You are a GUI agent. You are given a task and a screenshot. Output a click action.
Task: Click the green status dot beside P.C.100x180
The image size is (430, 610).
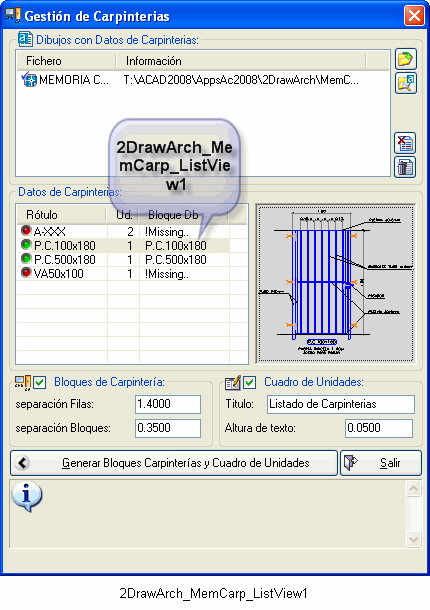click(26, 245)
